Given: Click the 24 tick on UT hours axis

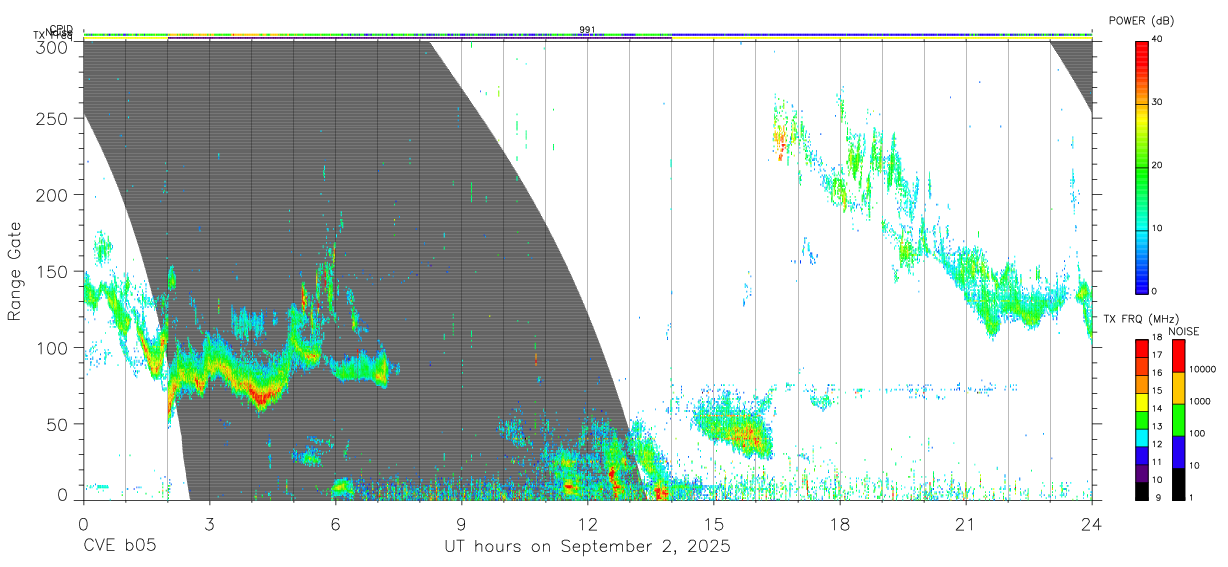Looking at the screenshot, I should point(1091,524).
